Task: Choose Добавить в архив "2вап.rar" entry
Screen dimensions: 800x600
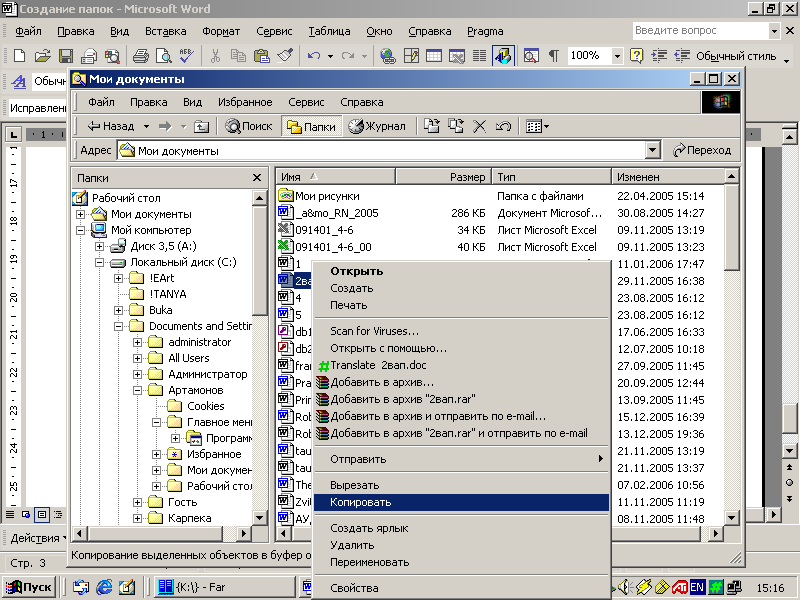Action: click(461, 399)
